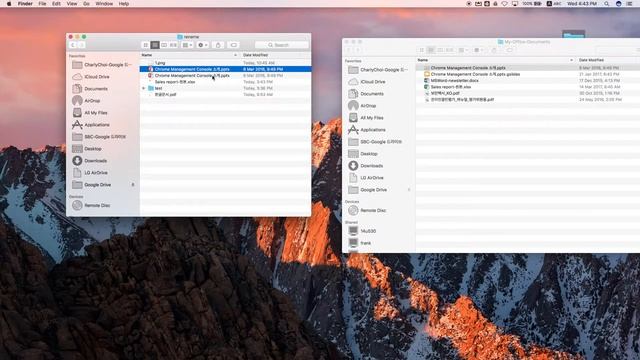Open Spotlight search in menu bar
The width and height of the screenshot is (640, 360).
[607, 4]
